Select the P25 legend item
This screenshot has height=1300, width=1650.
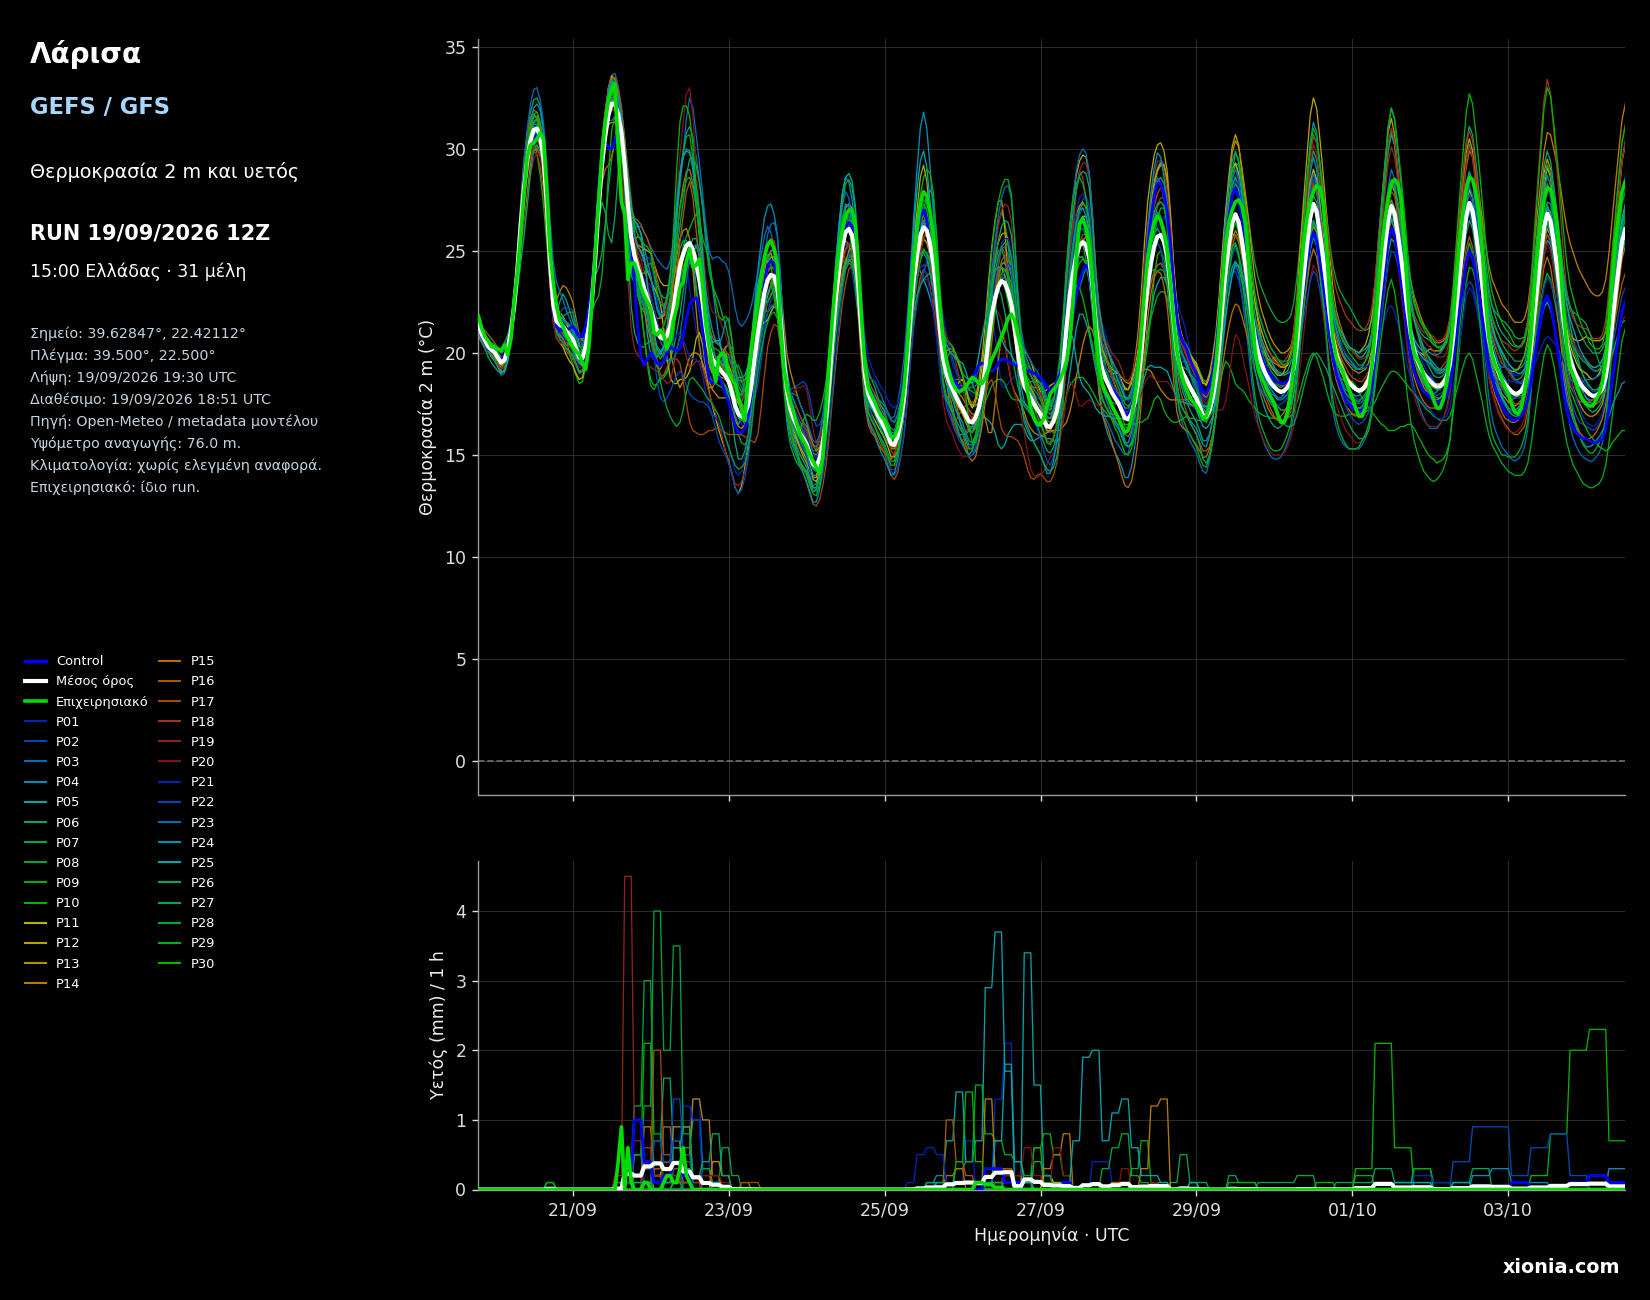pos(187,863)
